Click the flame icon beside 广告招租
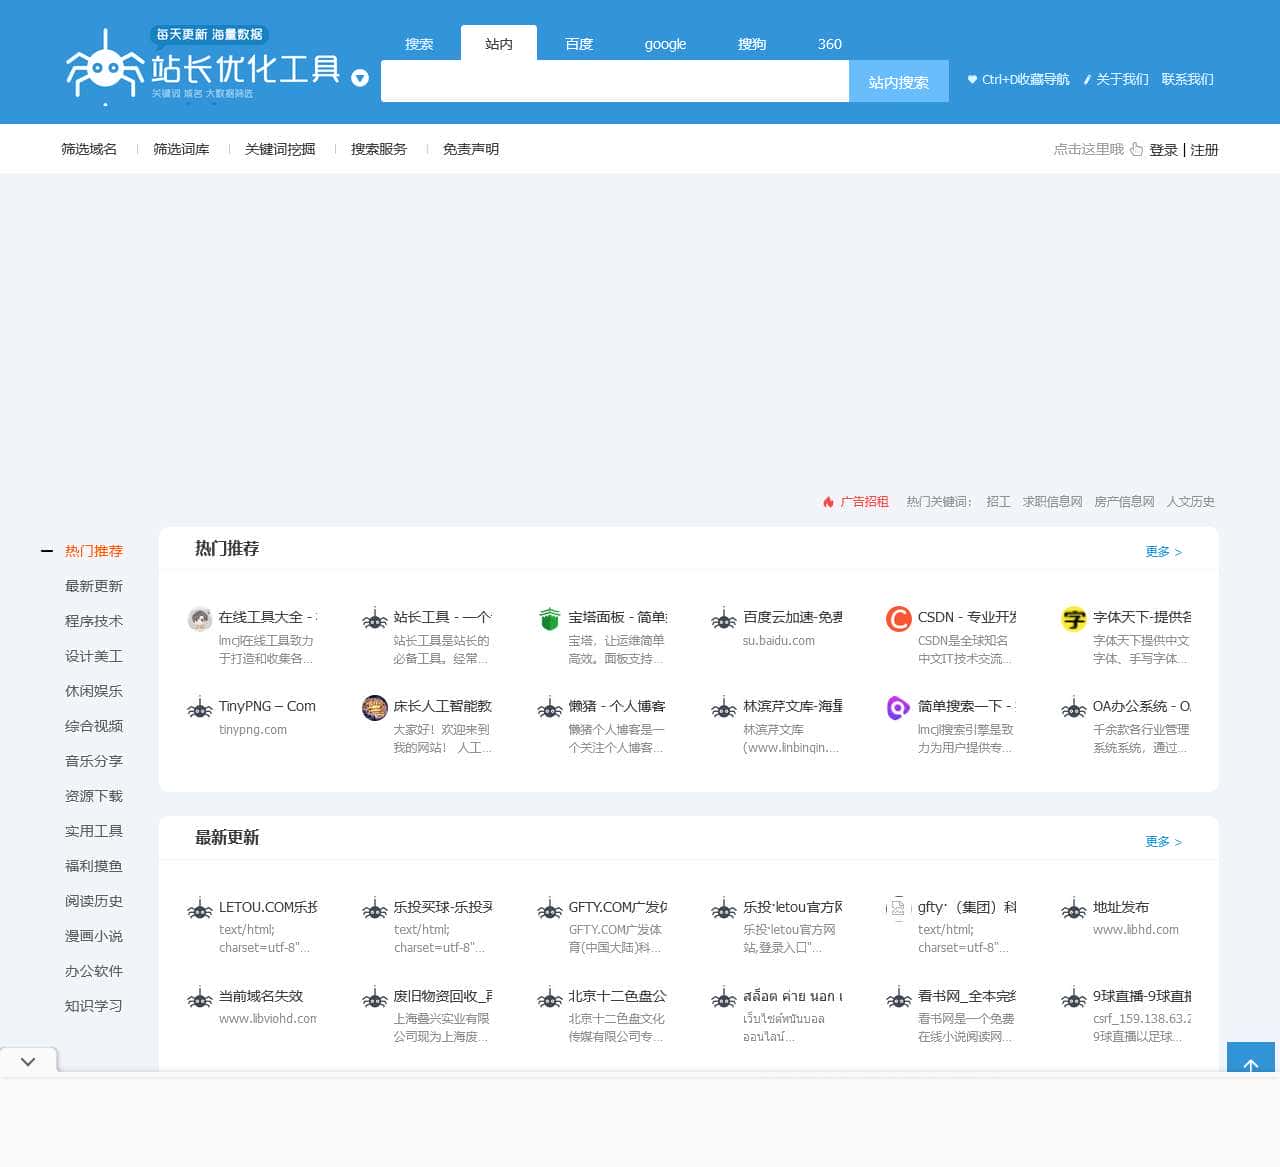The image size is (1280, 1167). click(828, 502)
